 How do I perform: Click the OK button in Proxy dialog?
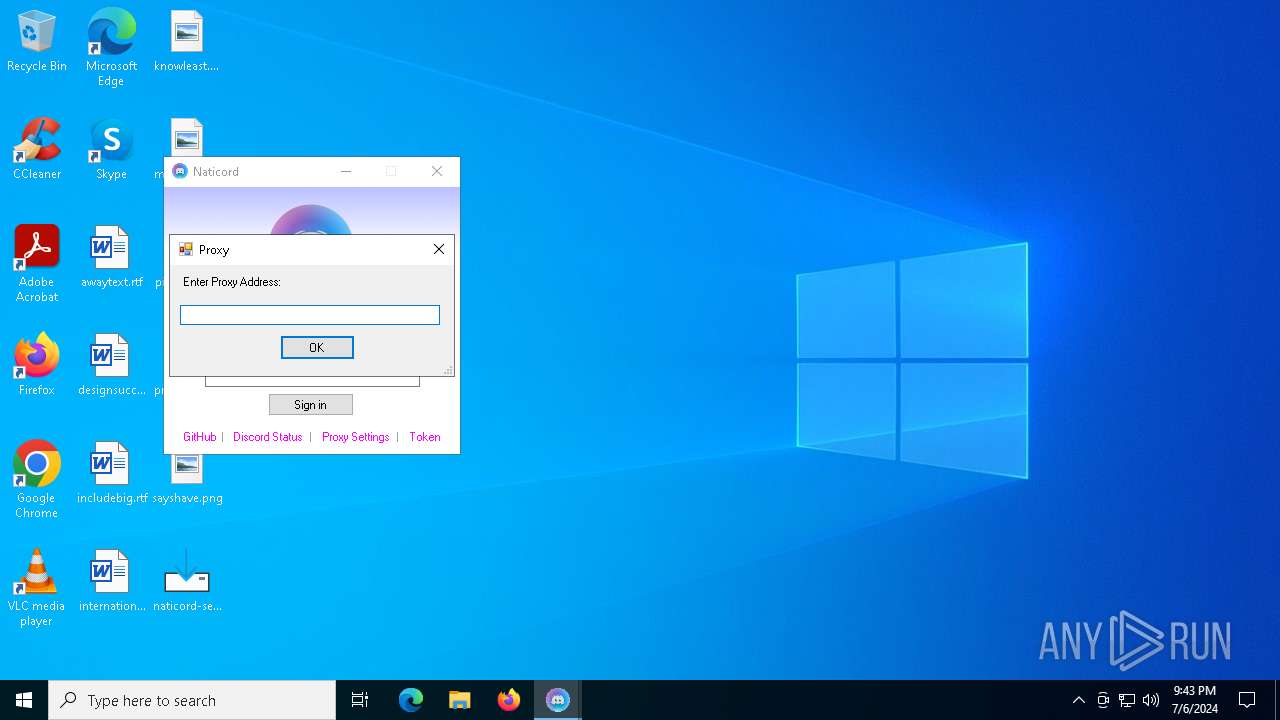tap(317, 347)
